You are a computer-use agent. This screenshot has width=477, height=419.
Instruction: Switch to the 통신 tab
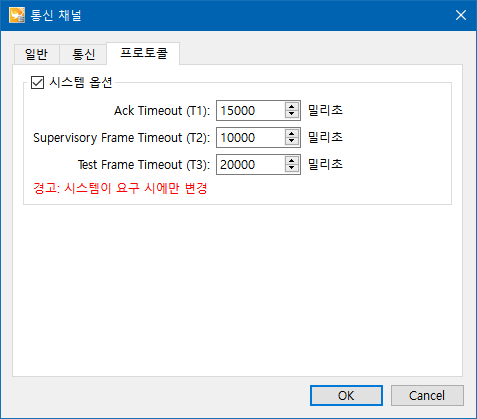[83, 54]
